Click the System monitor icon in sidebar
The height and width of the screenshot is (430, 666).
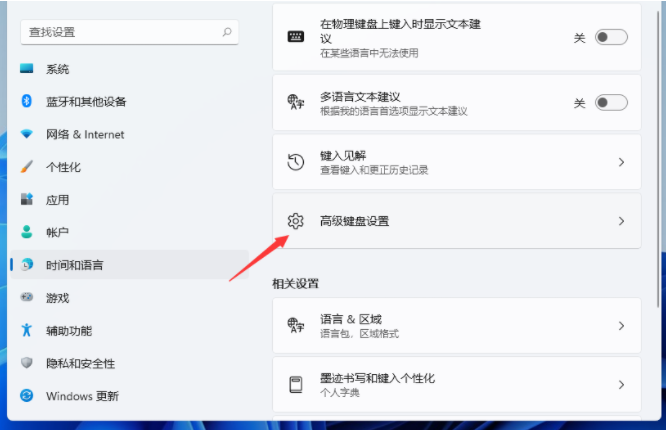click(x=27, y=69)
